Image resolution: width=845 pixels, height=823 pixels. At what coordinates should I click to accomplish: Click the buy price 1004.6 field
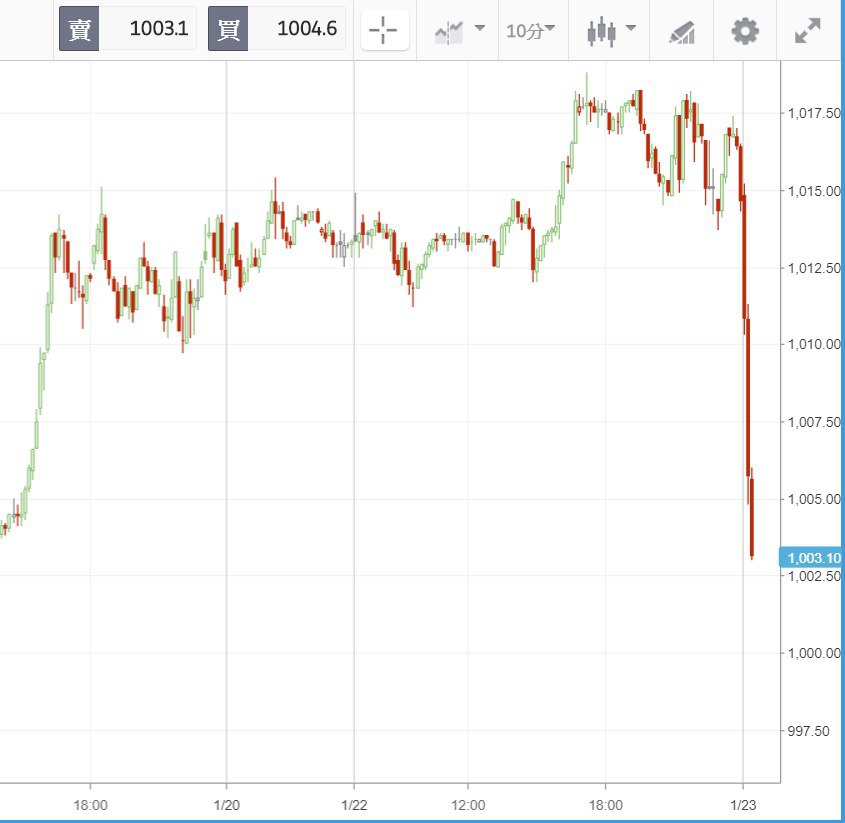(x=297, y=30)
